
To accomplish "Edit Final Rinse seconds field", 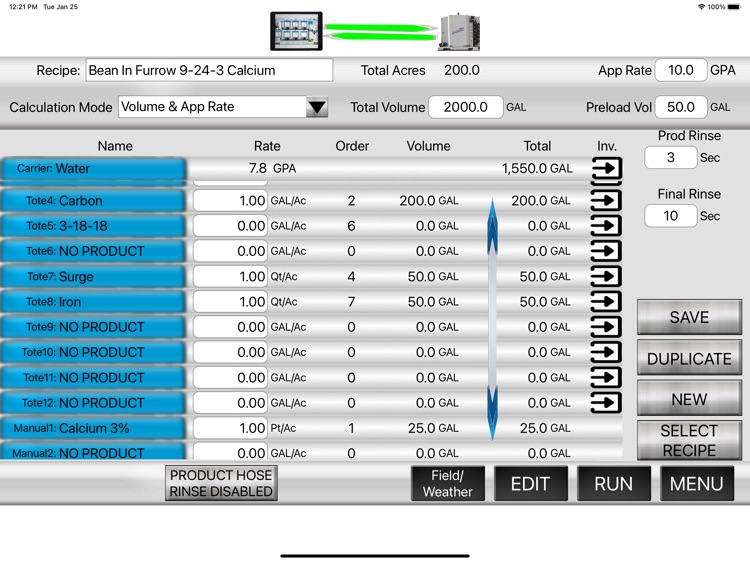I will click(671, 216).
